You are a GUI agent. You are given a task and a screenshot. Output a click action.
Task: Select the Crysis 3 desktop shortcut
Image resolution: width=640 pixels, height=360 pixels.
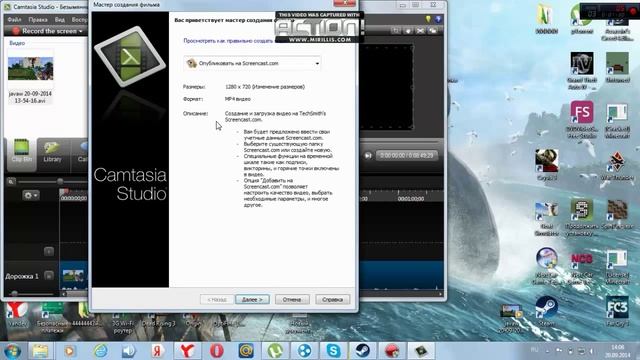point(547,164)
